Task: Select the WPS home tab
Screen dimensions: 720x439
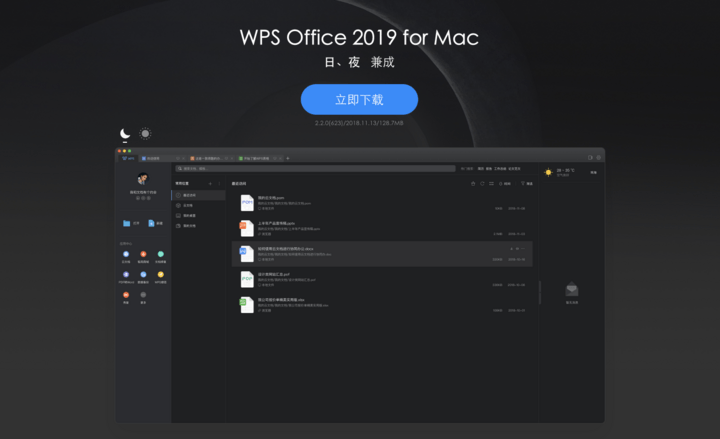Action: point(127,158)
